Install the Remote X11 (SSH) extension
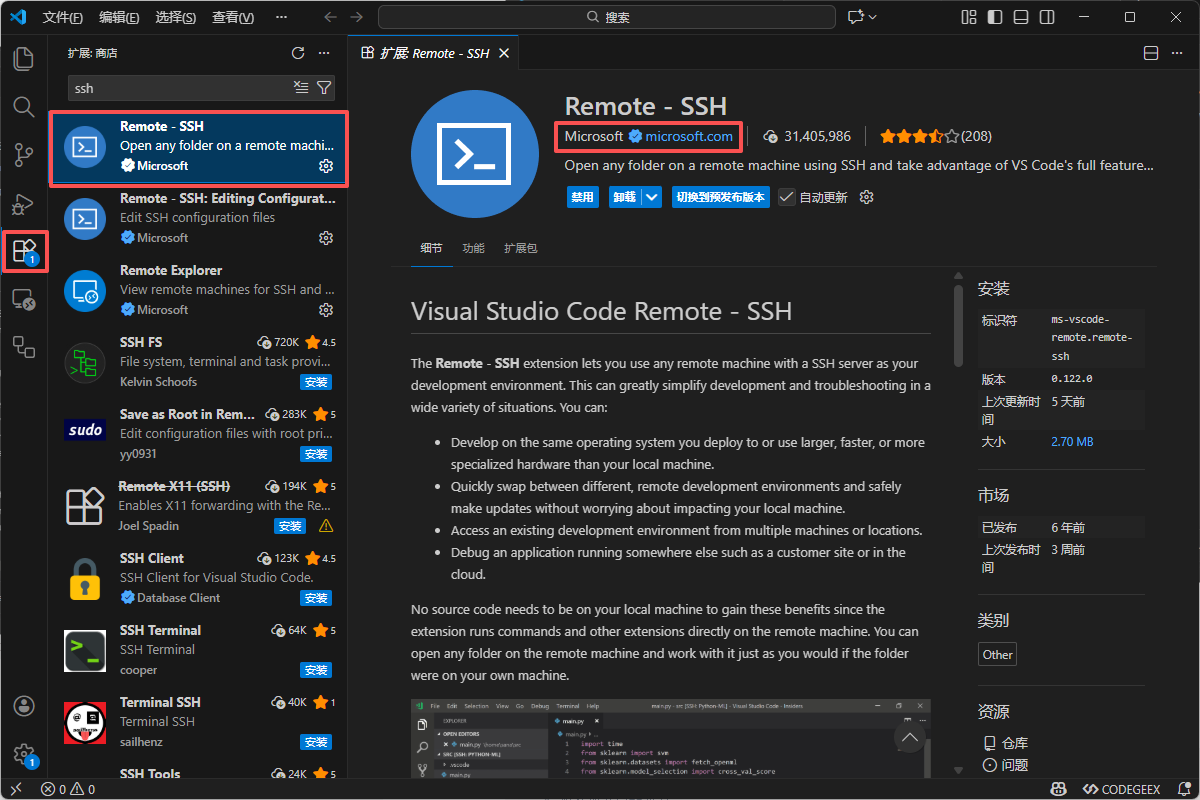 click(290, 526)
